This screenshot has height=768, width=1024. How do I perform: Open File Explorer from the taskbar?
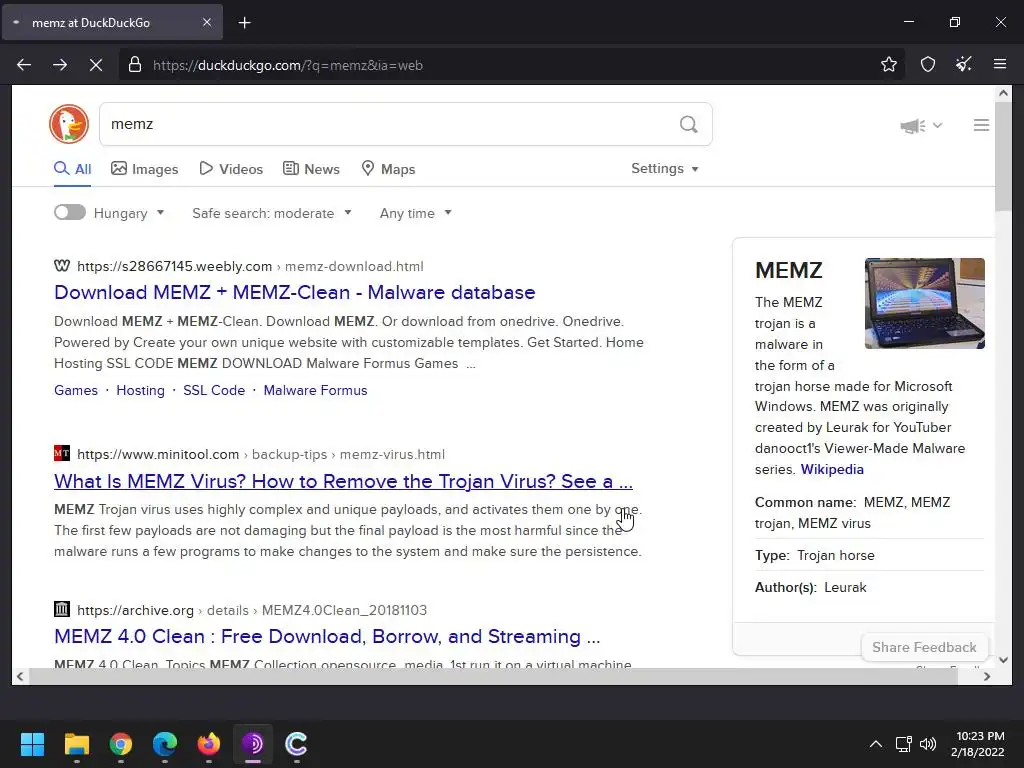tap(76, 744)
